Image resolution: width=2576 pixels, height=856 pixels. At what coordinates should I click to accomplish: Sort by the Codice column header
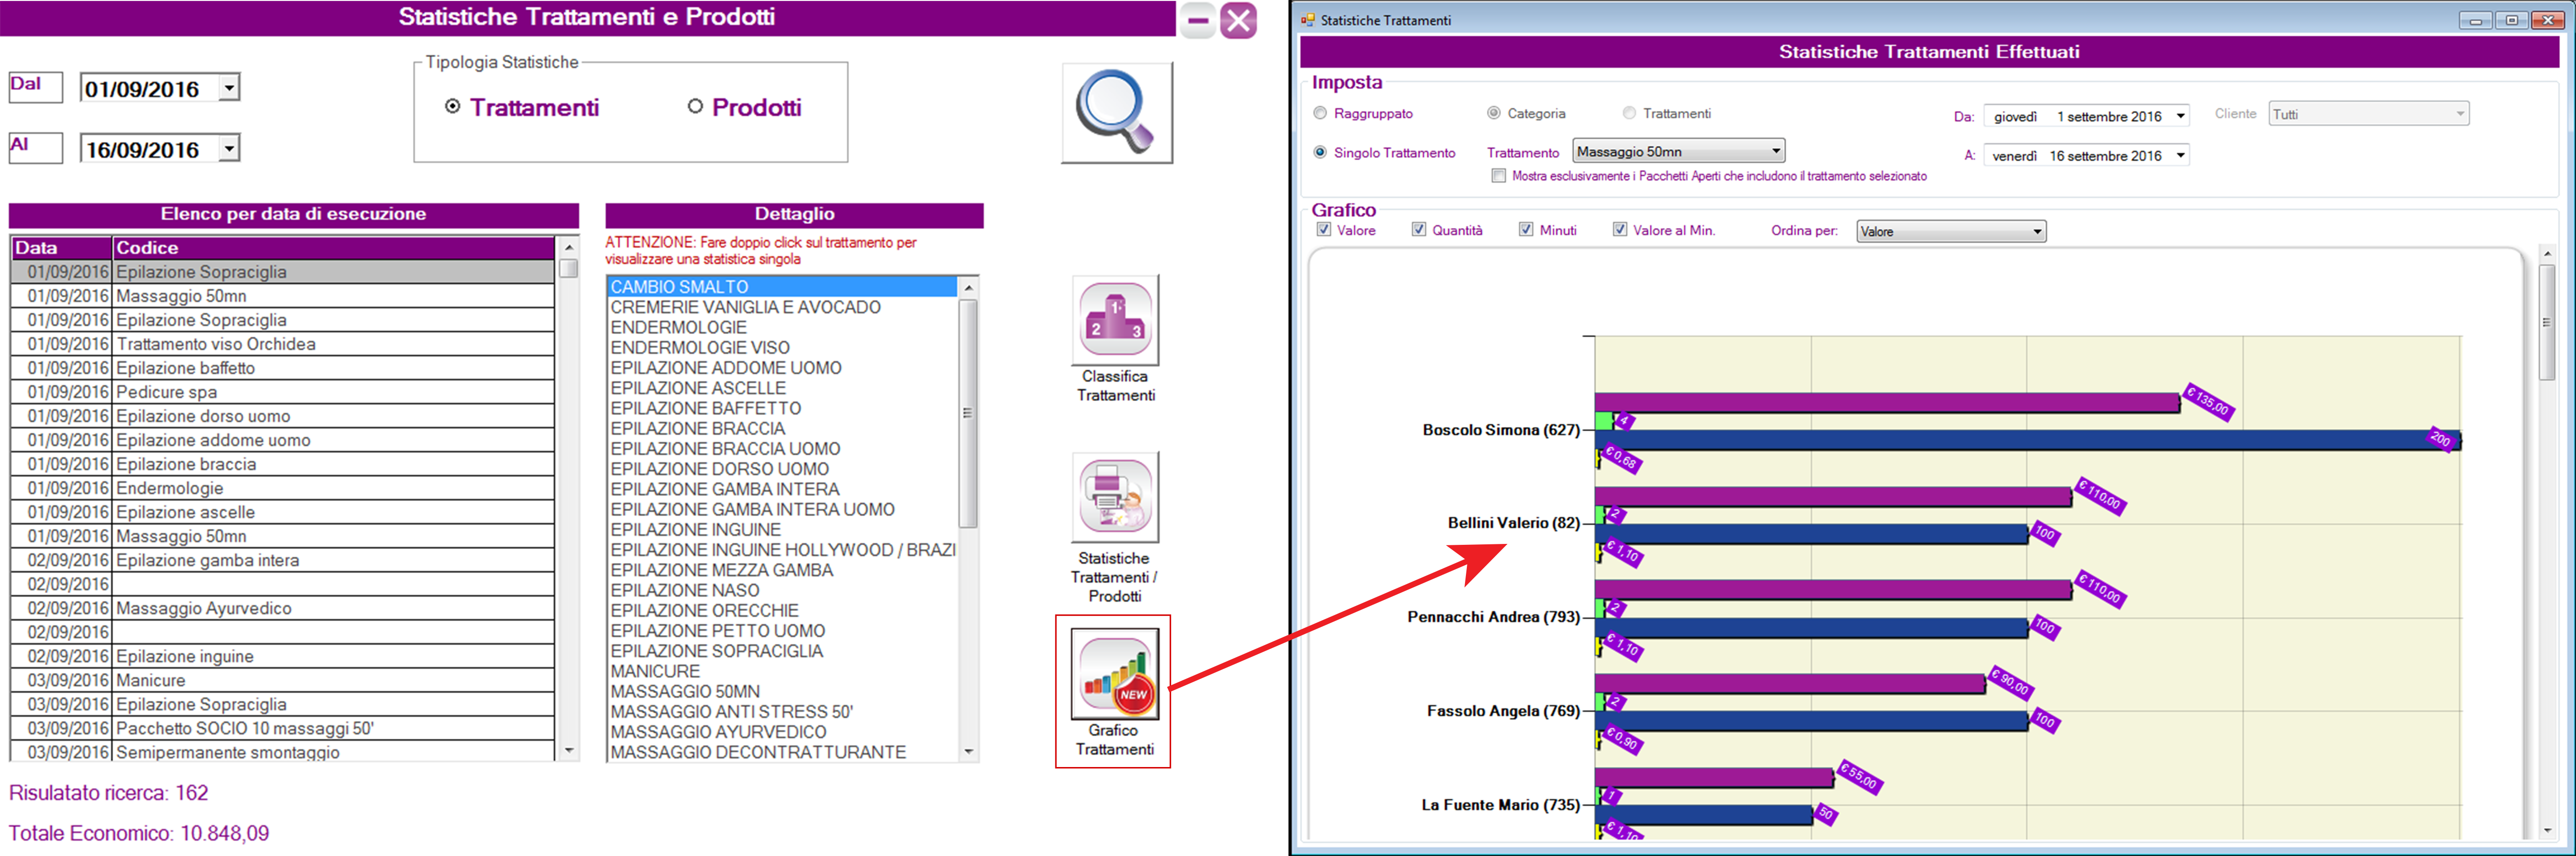[x=333, y=248]
